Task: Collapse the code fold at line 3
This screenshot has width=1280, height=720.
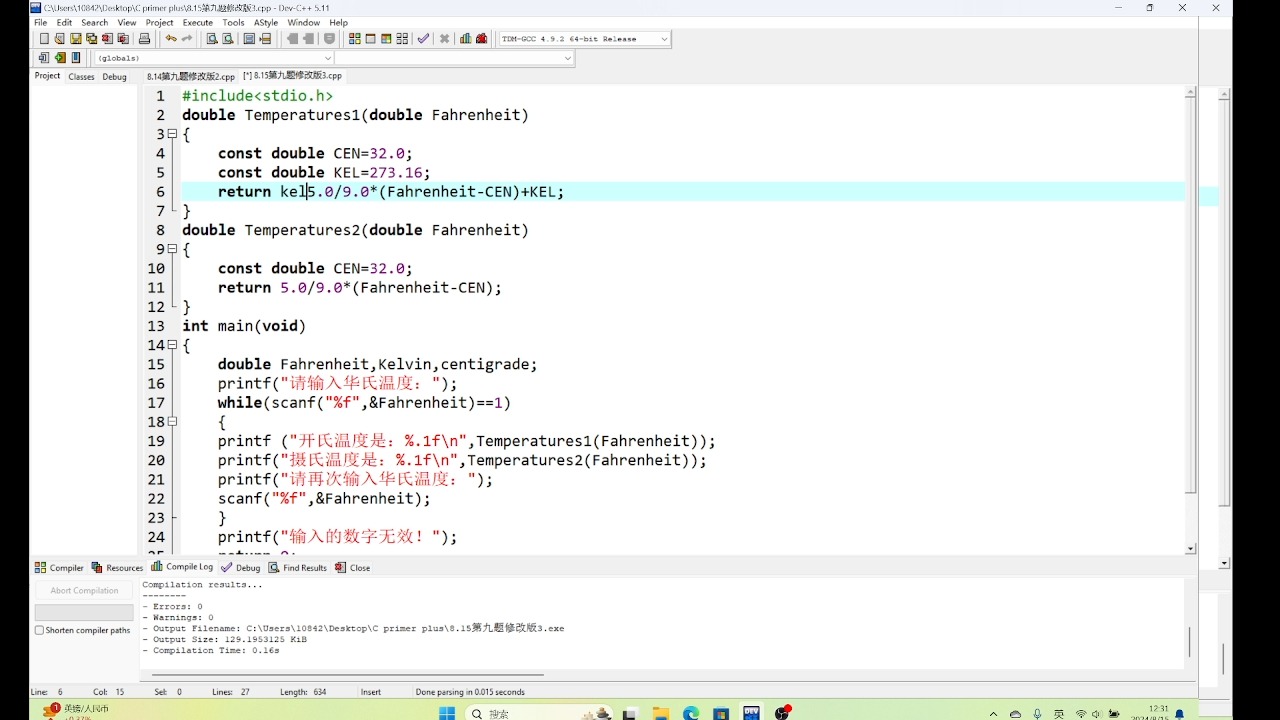Action: (172, 134)
